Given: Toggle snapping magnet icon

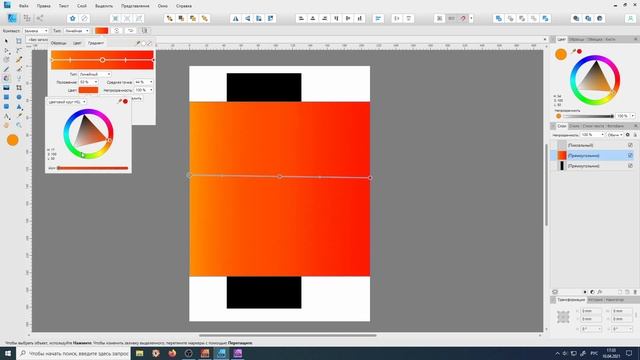Looking at the screenshot, I should tap(463, 18).
